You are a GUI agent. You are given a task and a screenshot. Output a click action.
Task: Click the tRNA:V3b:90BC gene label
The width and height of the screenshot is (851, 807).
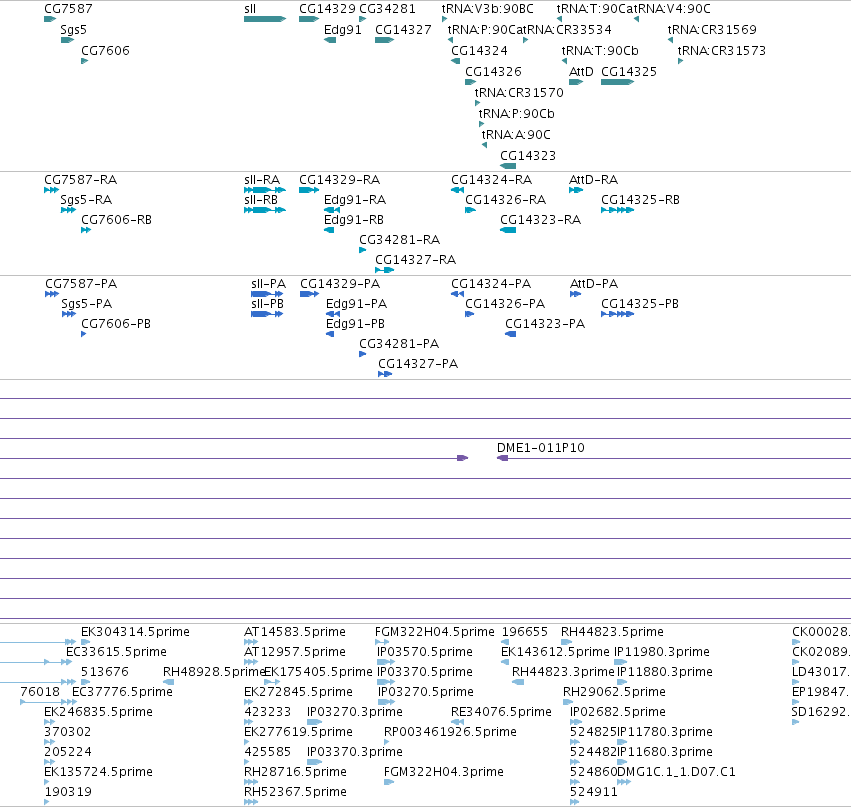[x=488, y=9]
